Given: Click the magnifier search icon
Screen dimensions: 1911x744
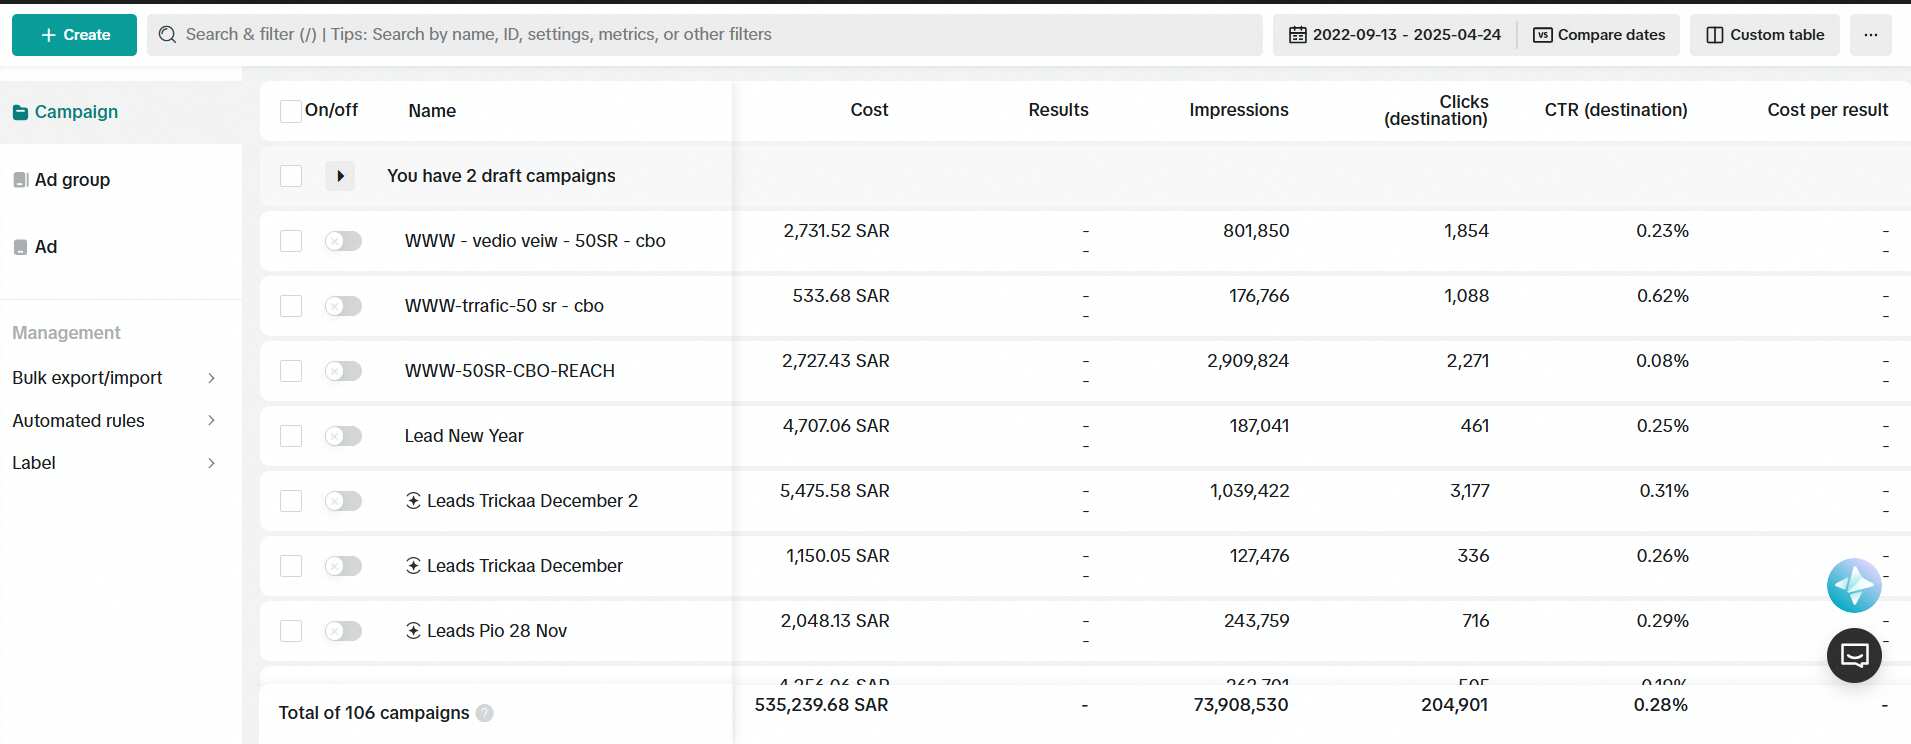Looking at the screenshot, I should [167, 35].
